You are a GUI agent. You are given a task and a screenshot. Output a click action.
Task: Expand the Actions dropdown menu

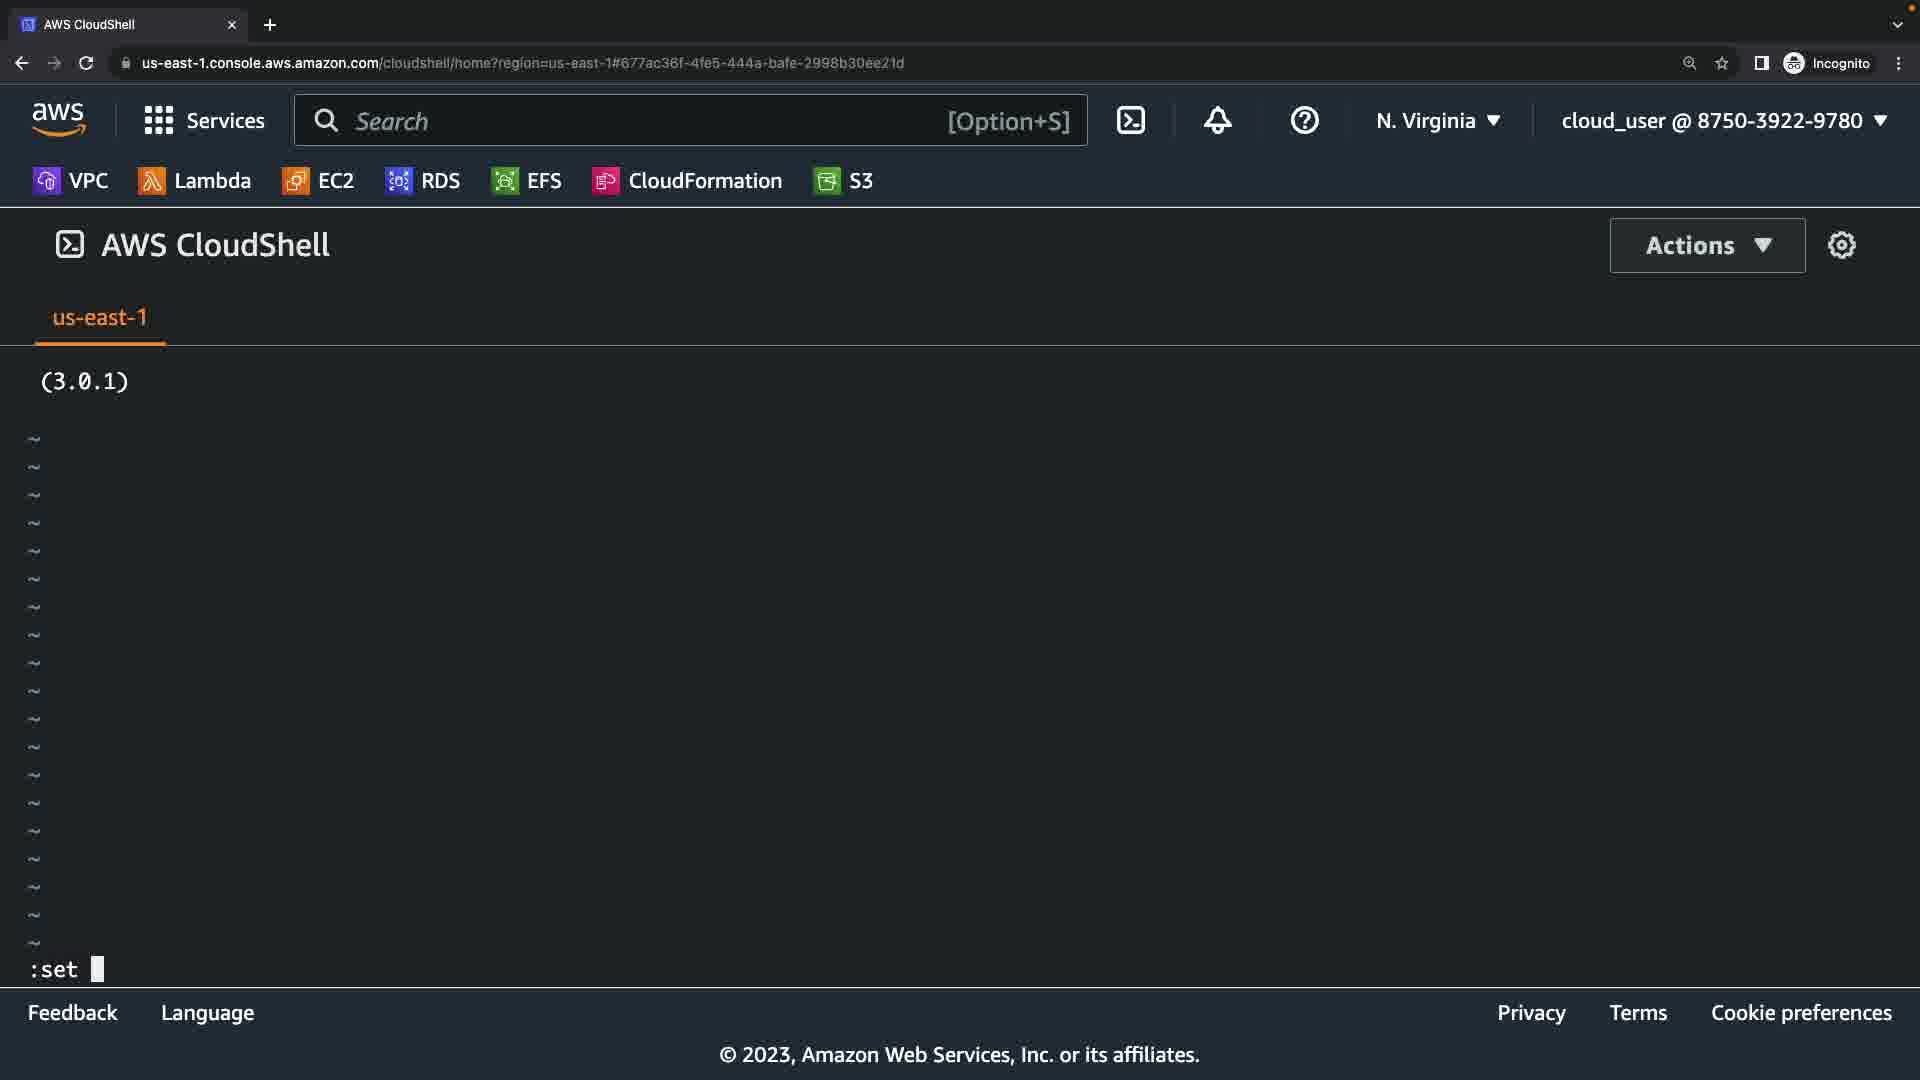coord(1707,245)
